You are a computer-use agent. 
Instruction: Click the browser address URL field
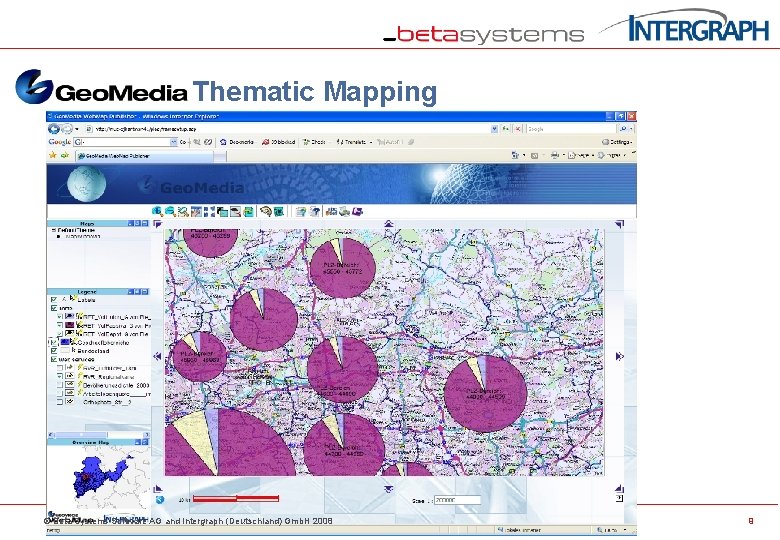pyautogui.click(x=288, y=129)
